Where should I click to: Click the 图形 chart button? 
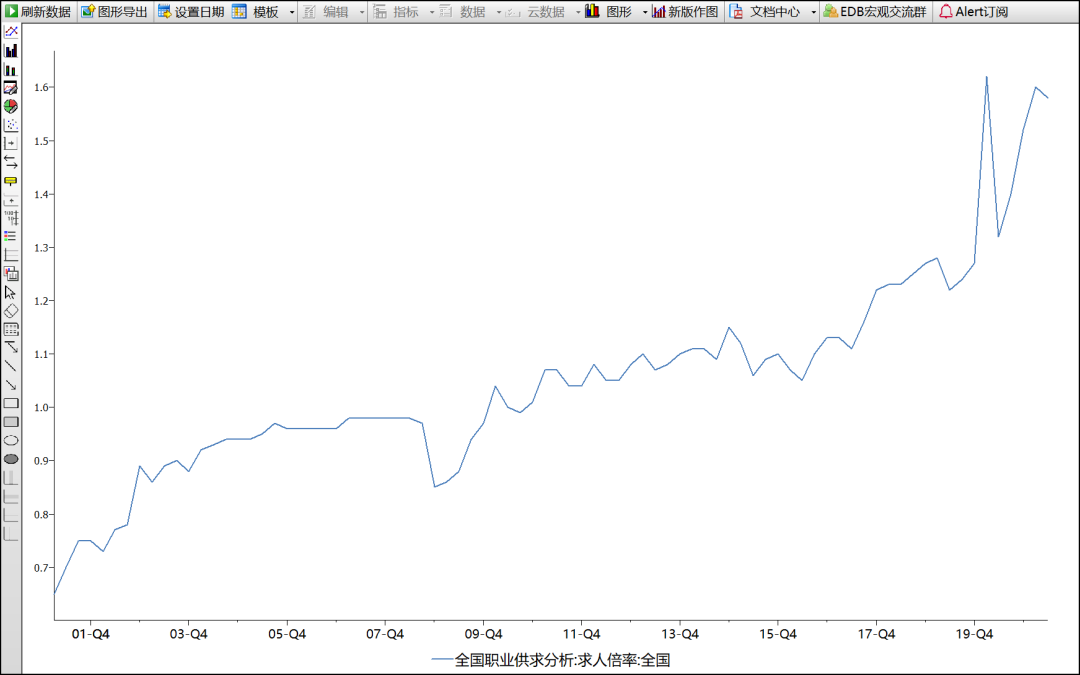610,12
